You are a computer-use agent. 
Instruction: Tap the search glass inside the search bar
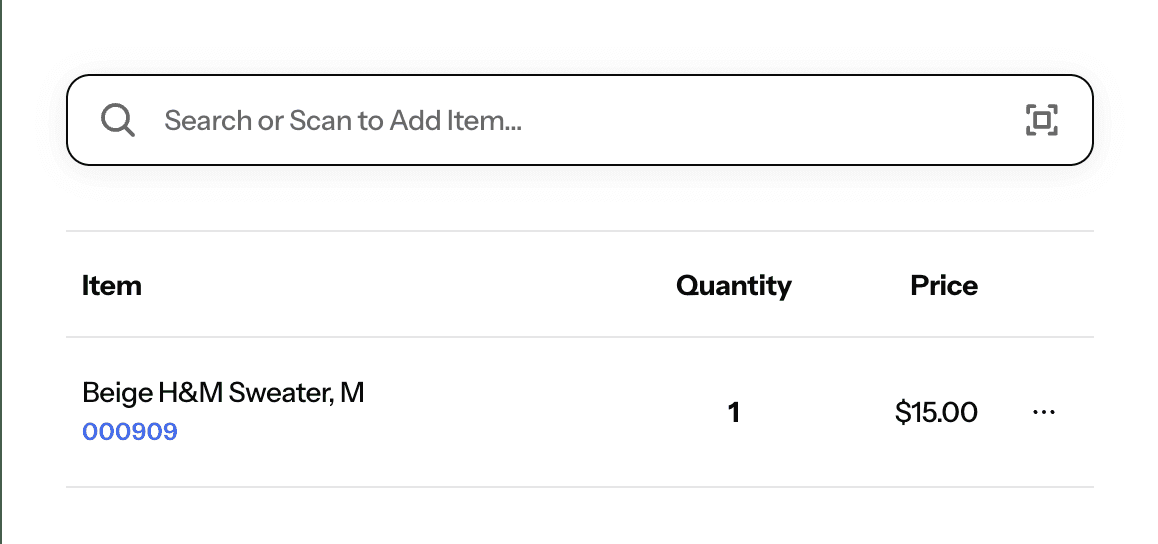[x=117, y=120]
